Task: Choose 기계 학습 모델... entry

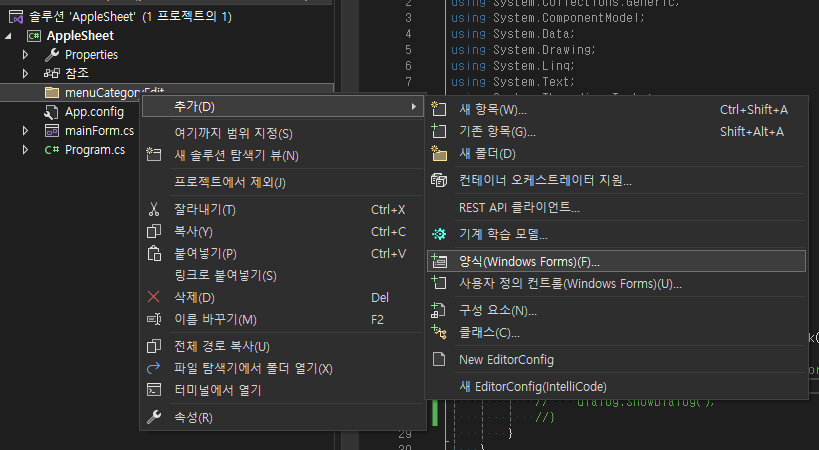Action: coord(616,234)
